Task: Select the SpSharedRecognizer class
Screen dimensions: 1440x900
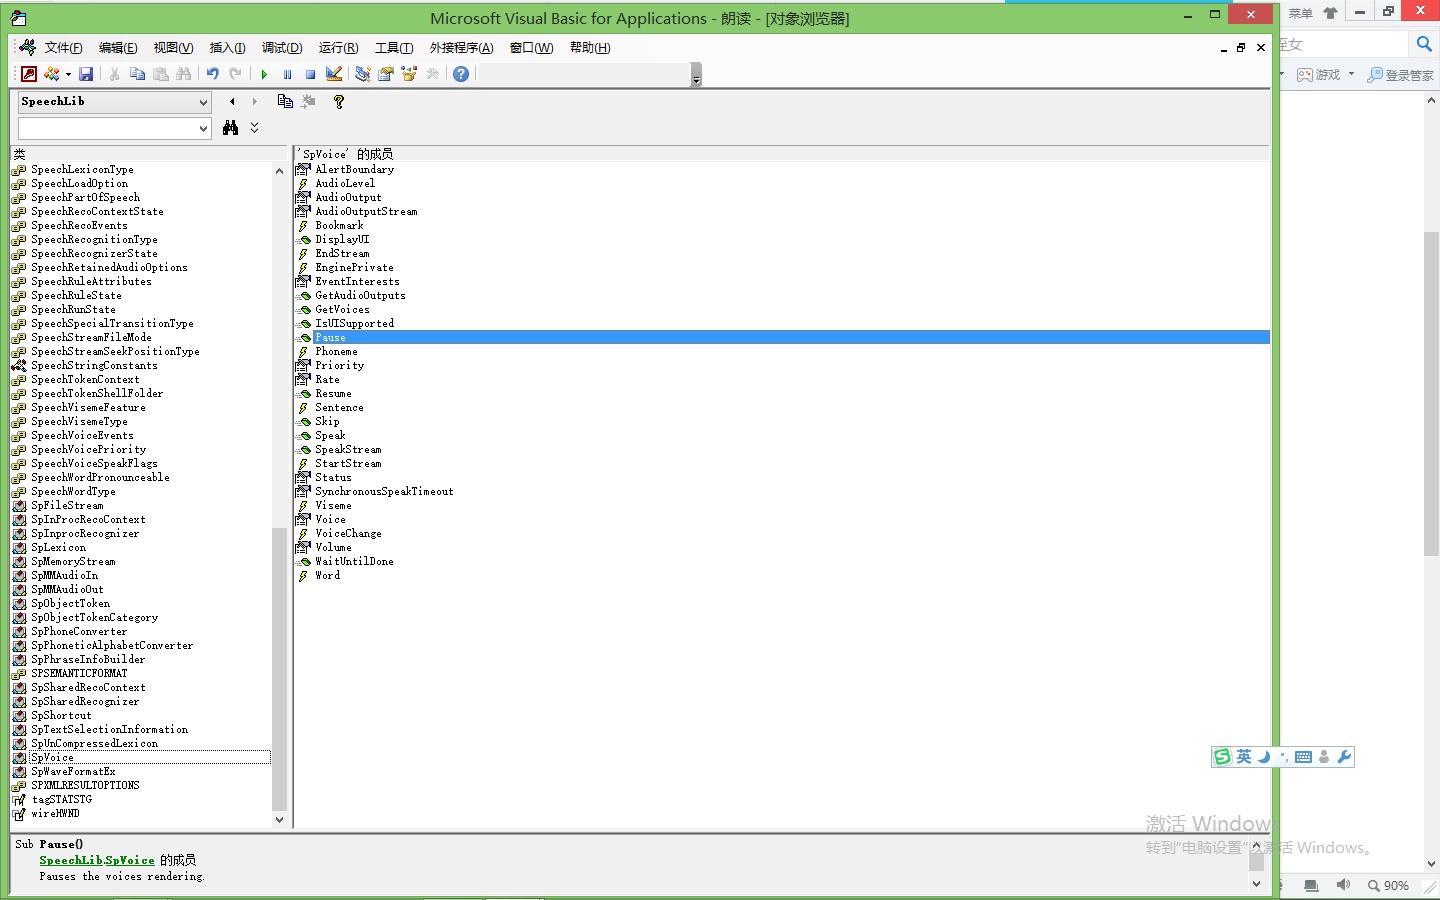Action: (85, 702)
